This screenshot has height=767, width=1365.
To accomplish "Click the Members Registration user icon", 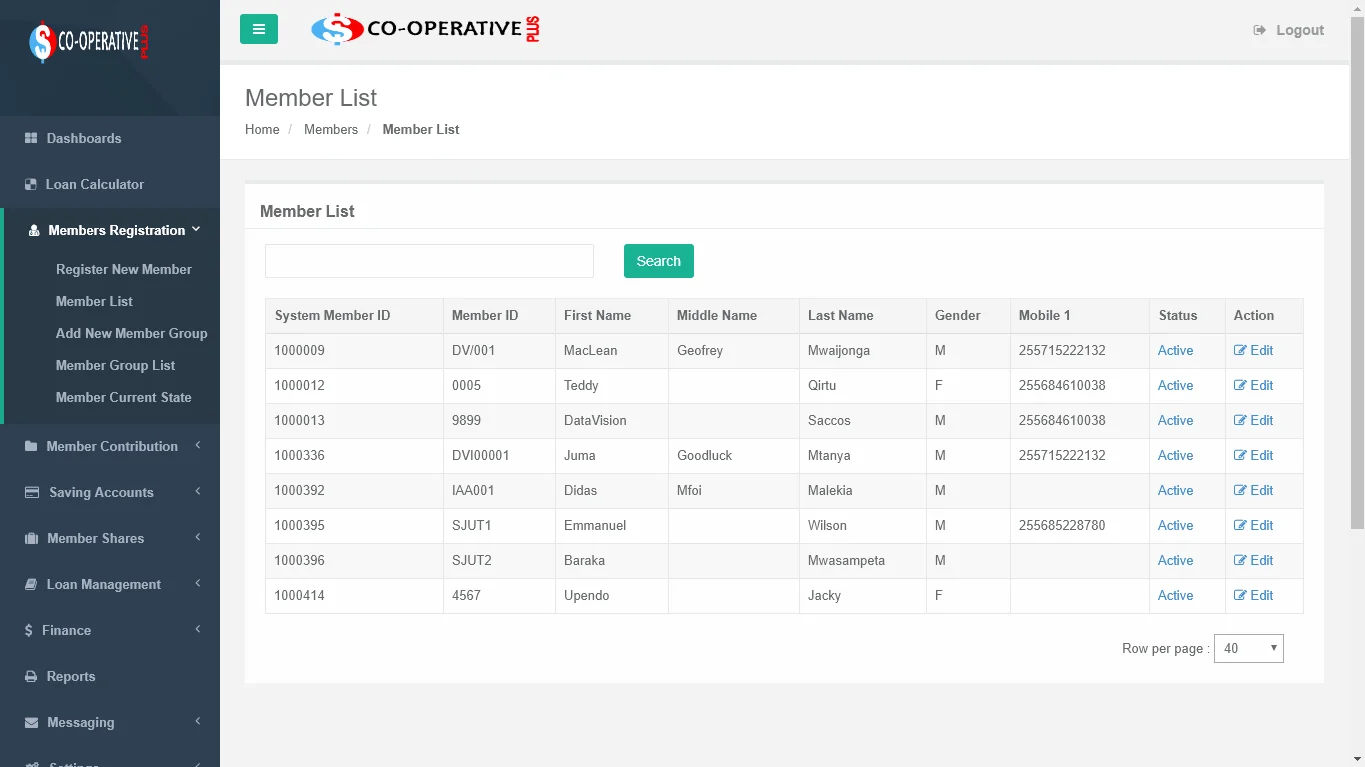I will [34, 230].
